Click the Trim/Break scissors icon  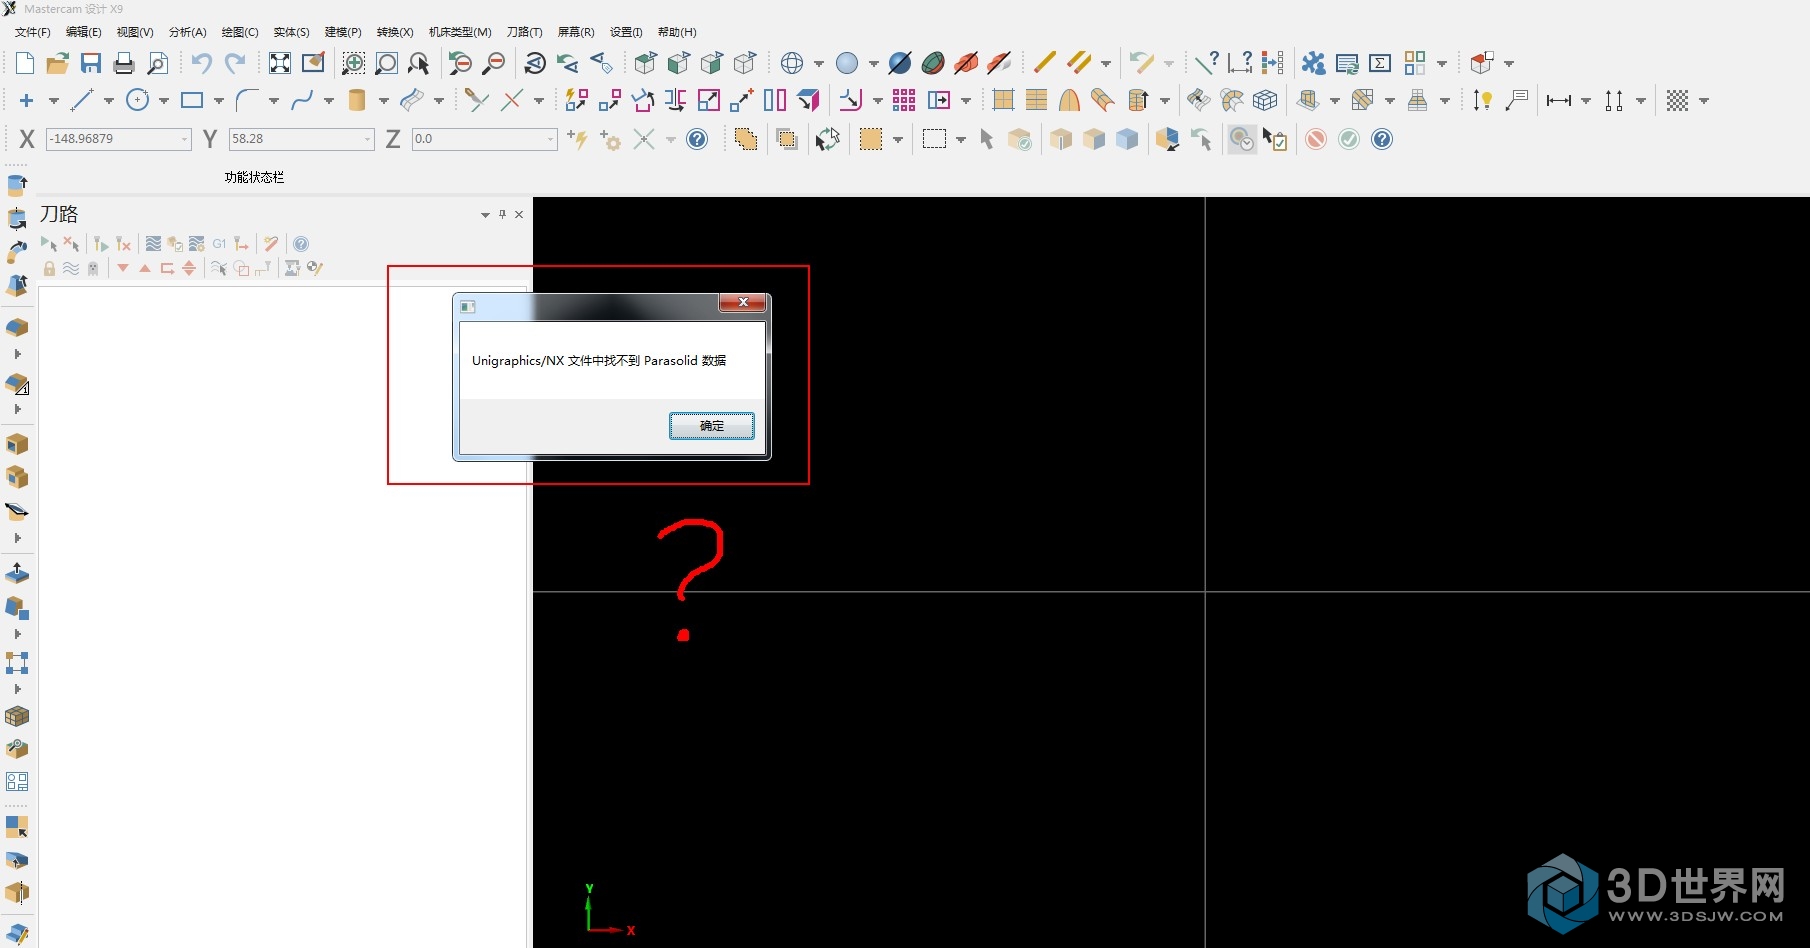click(477, 100)
